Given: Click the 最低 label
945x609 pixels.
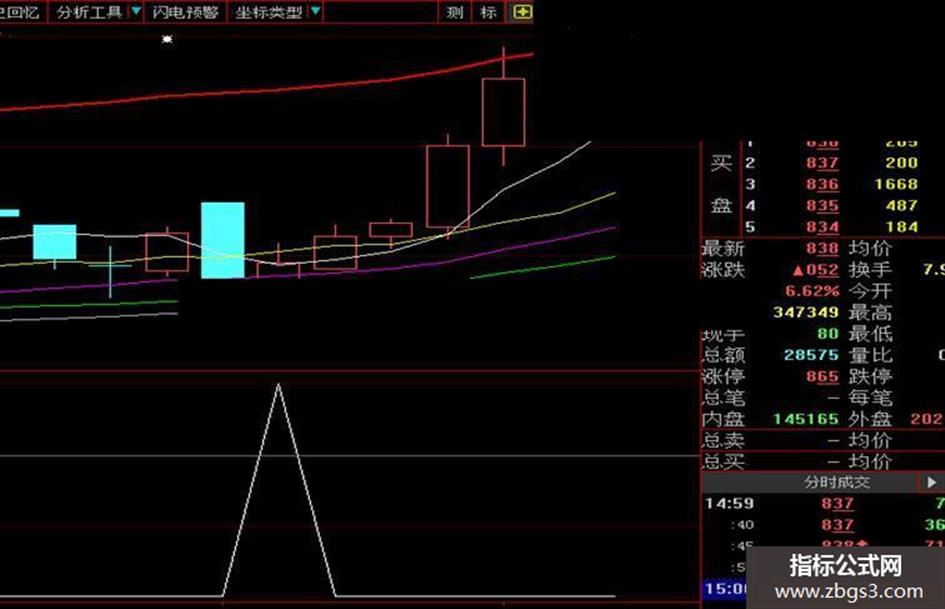Looking at the screenshot, I should click(870, 333).
